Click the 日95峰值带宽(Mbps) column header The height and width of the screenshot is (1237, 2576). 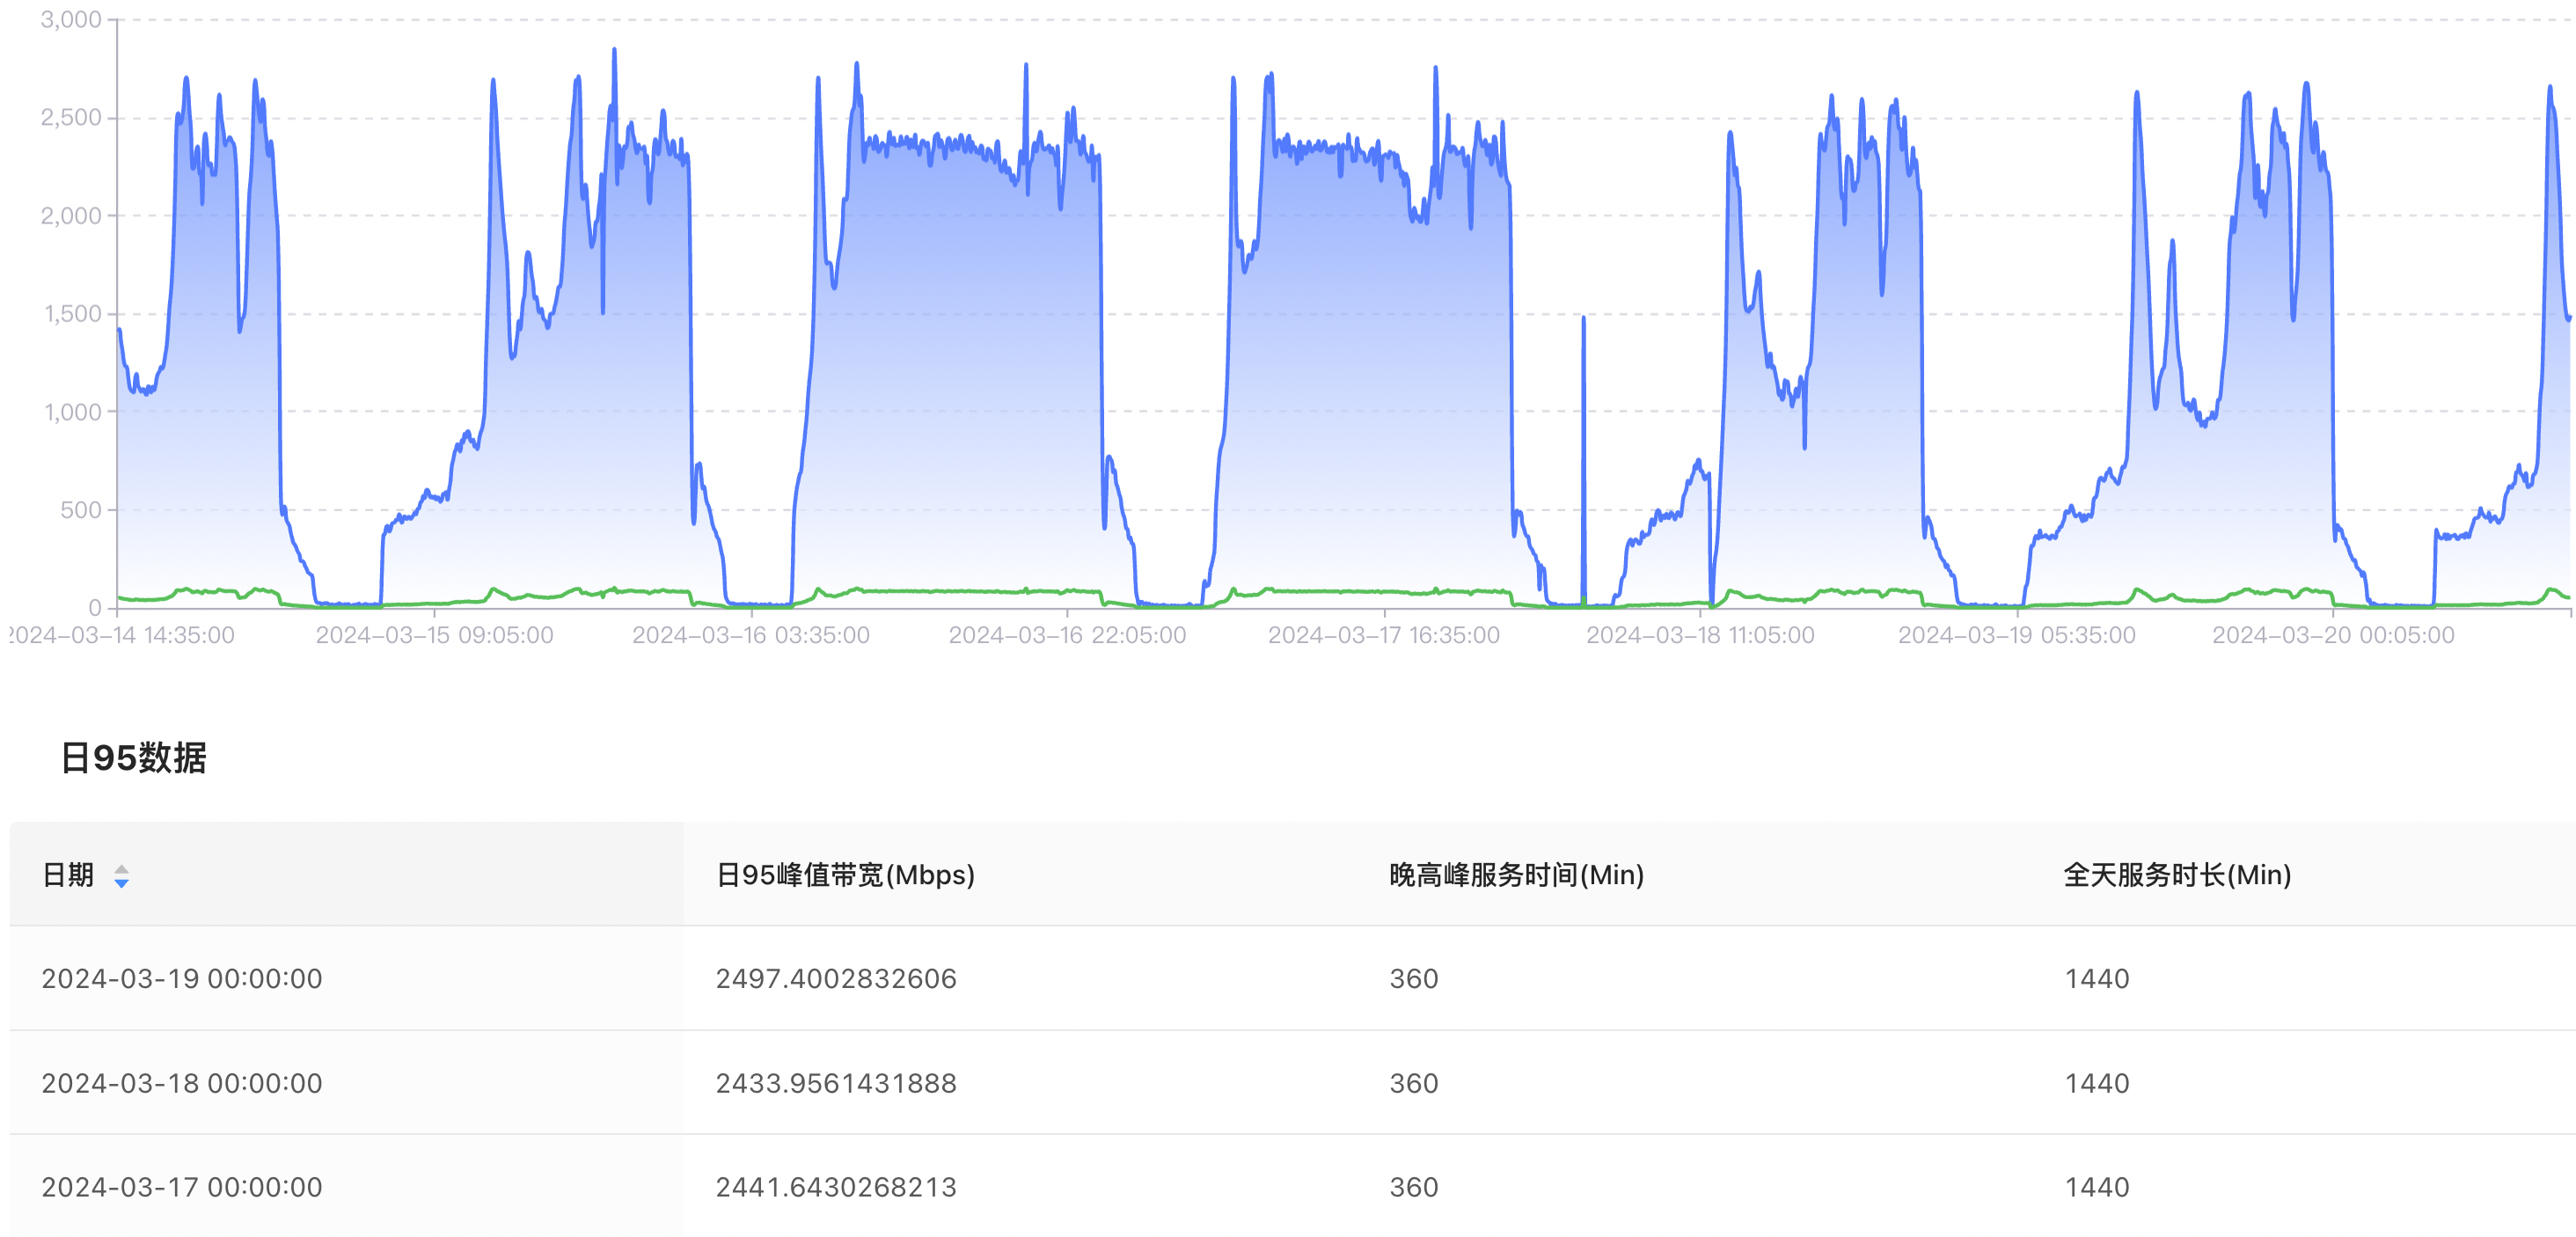pos(845,875)
